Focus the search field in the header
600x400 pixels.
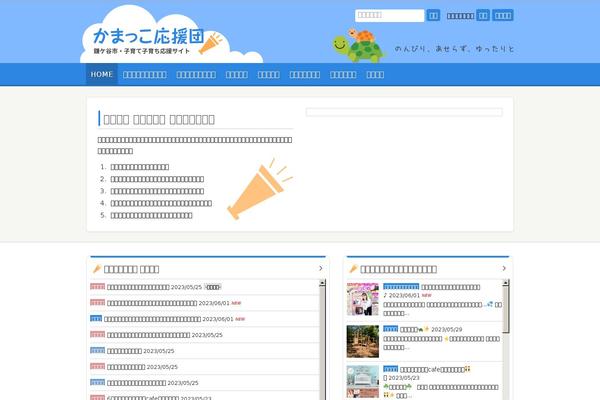coord(390,15)
